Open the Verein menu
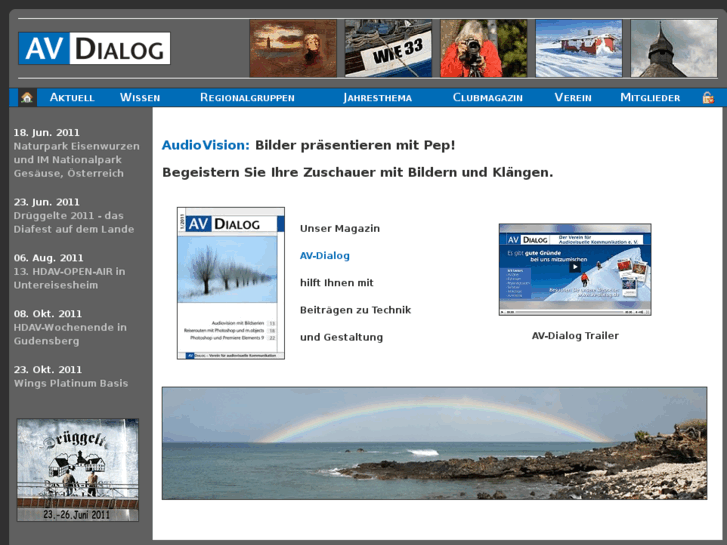 [573, 97]
